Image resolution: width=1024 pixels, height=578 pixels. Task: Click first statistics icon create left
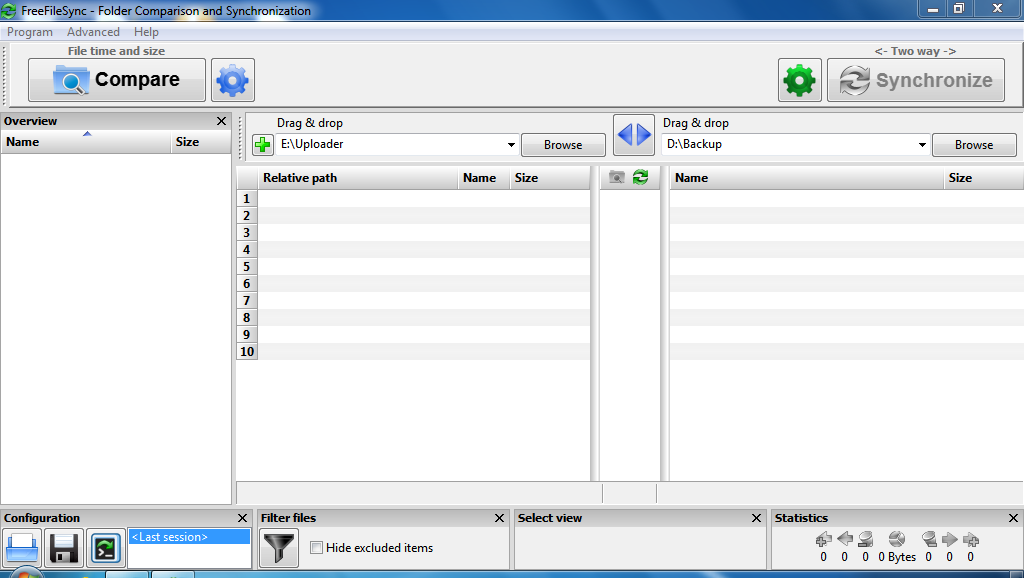click(824, 539)
